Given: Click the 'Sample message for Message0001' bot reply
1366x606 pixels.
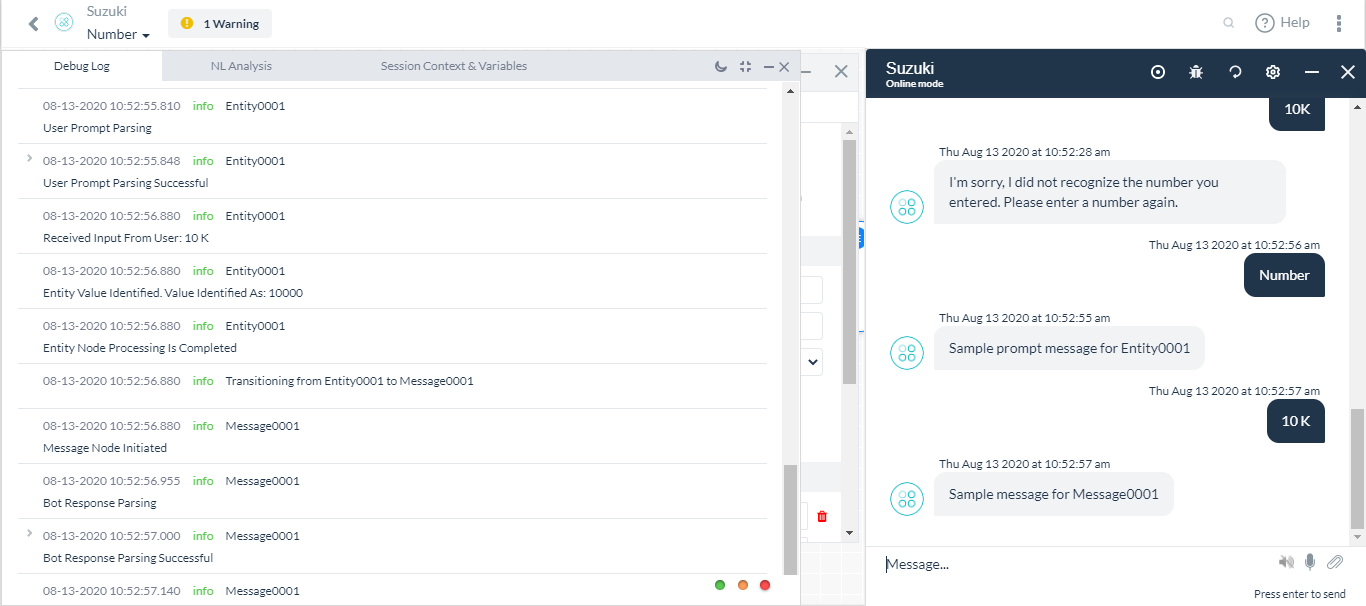Looking at the screenshot, I should coord(1053,494).
